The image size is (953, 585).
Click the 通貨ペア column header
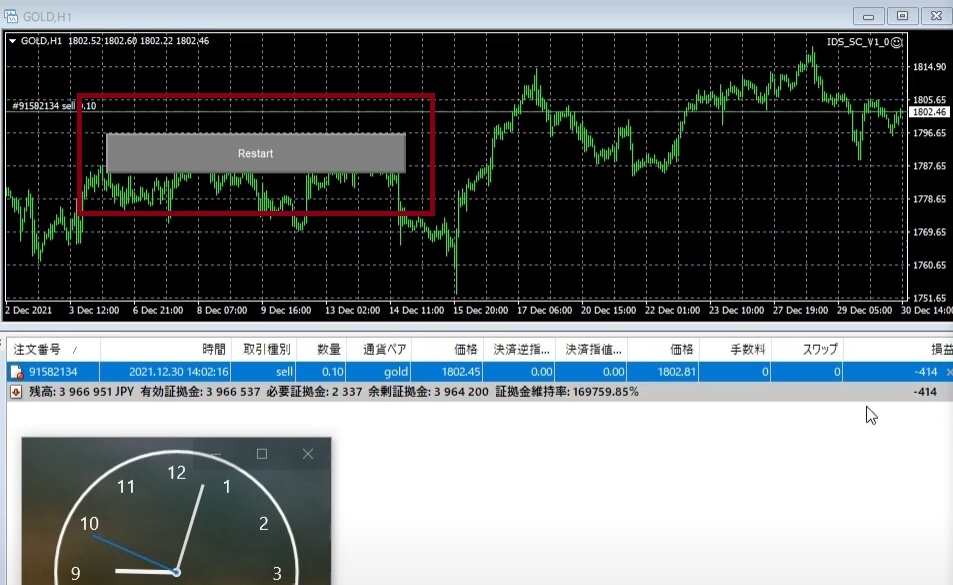tap(384, 350)
